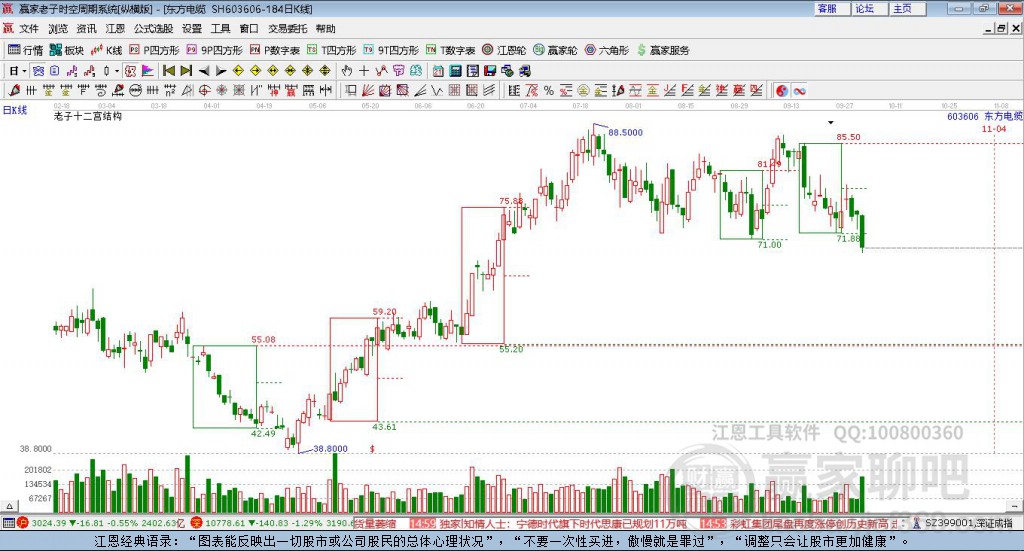
Task: Open the calculator icon
Action: click(x=456, y=71)
